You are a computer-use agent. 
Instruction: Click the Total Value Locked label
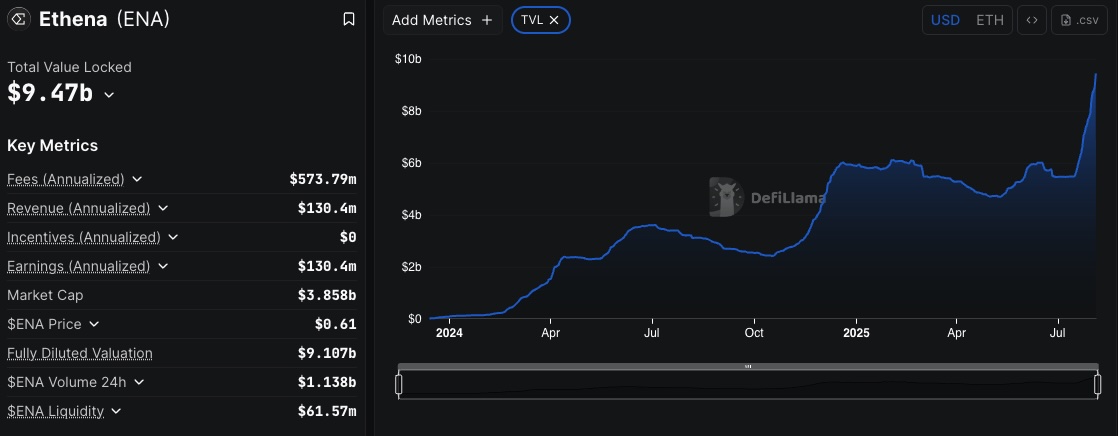tap(69, 67)
